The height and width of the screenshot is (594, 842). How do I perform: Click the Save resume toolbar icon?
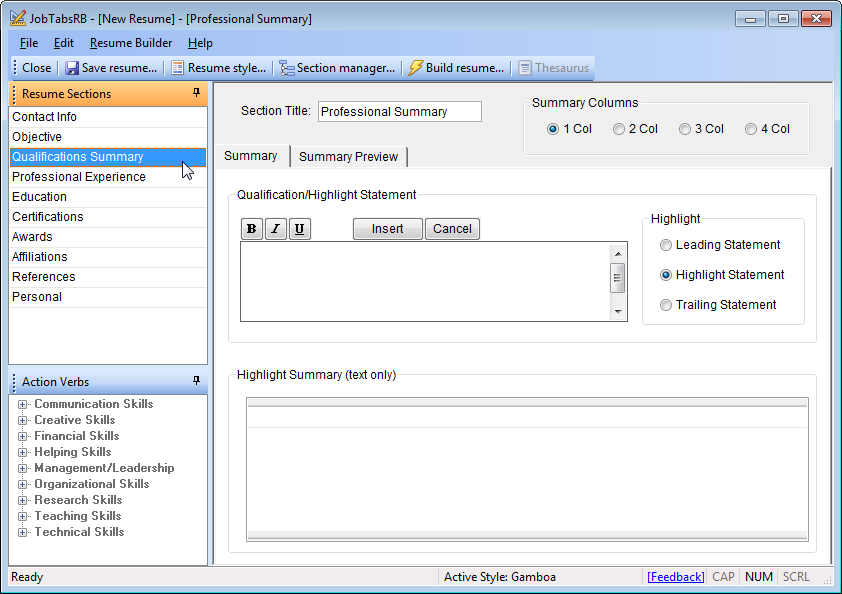coord(72,68)
